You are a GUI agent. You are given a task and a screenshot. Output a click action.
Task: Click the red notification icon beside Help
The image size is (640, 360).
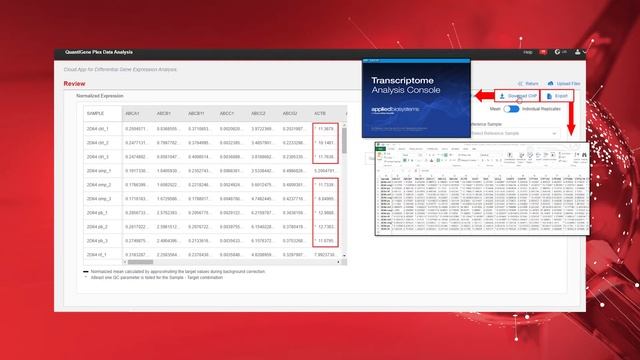[543, 52]
